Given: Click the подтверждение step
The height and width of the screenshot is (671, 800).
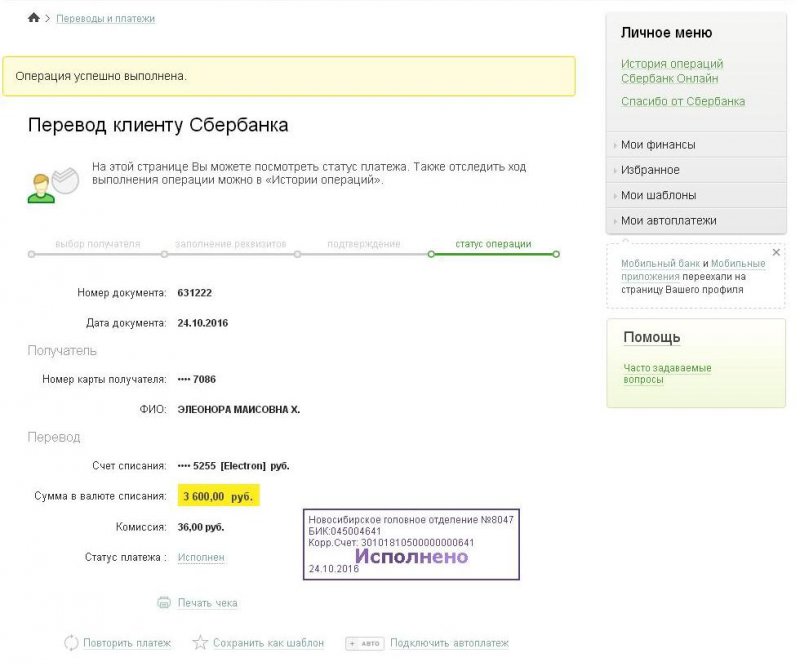Looking at the screenshot, I should 364,244.
